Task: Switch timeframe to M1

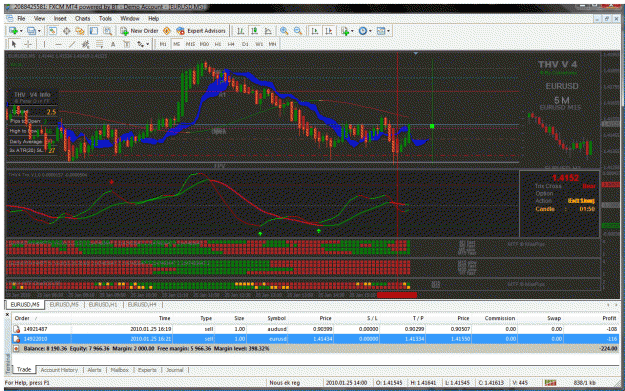Action: click(x=163, y=44)
